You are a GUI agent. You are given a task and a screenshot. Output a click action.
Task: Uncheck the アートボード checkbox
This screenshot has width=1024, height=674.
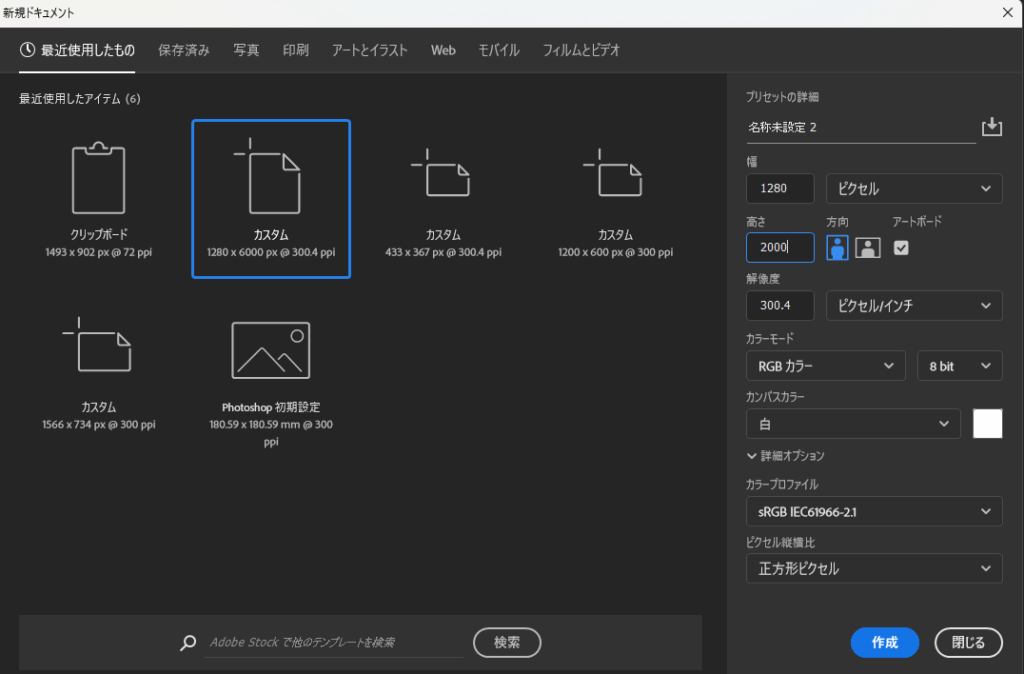tap(901, 248)
